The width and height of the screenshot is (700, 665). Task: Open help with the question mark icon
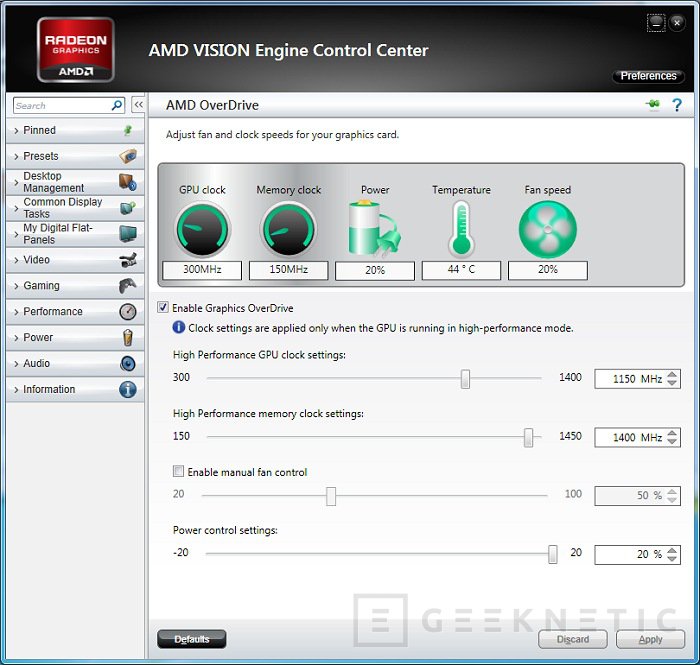677,105
